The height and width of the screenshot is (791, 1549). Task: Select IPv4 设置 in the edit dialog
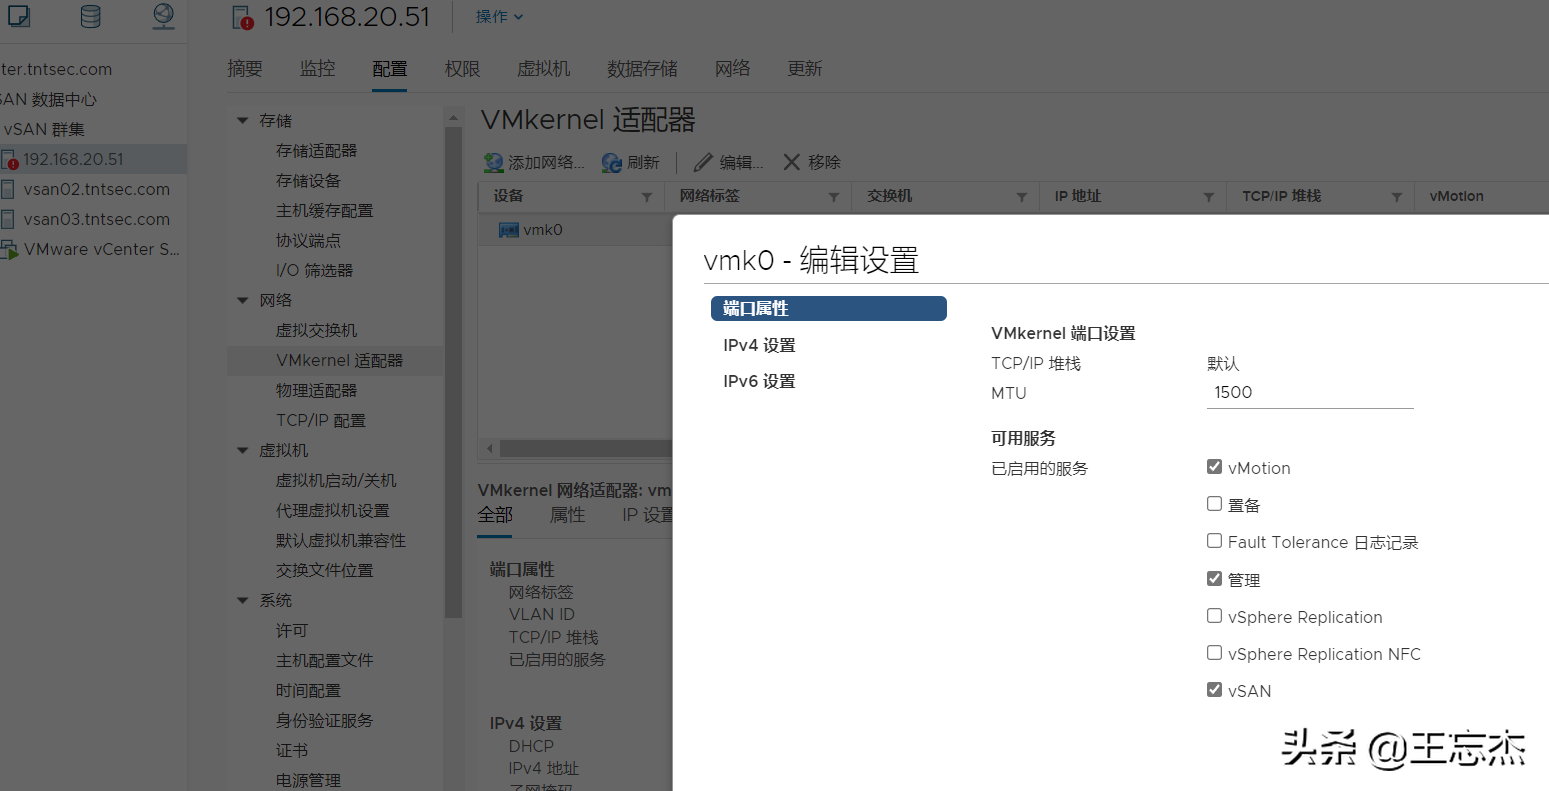[760, 345]
